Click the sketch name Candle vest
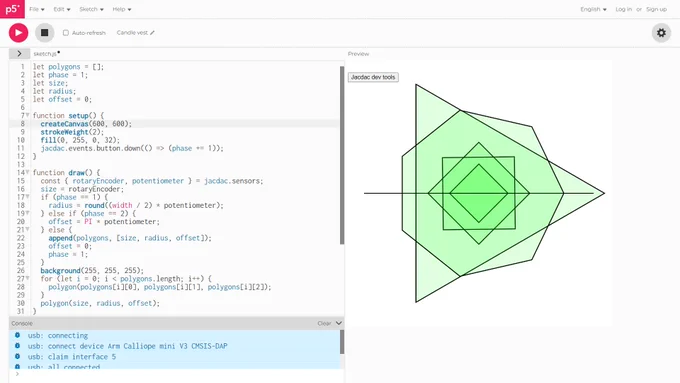Viewport: 680px width, 383px height. tap(132, 33)
